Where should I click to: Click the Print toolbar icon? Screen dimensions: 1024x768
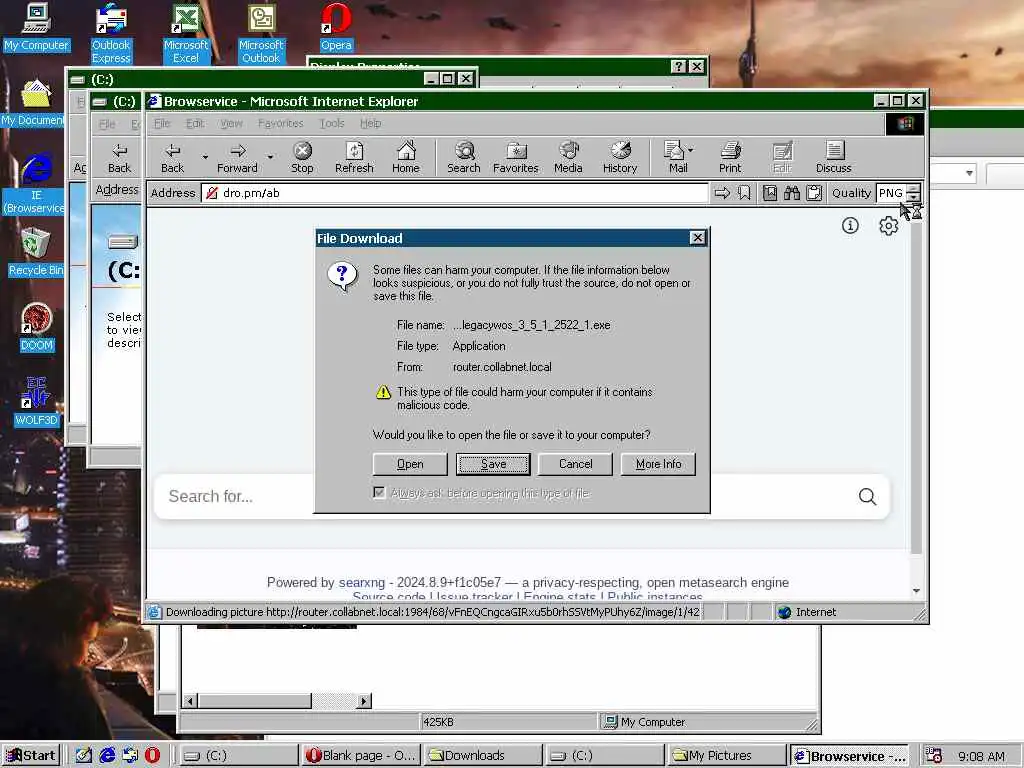(x=730, y=157)
